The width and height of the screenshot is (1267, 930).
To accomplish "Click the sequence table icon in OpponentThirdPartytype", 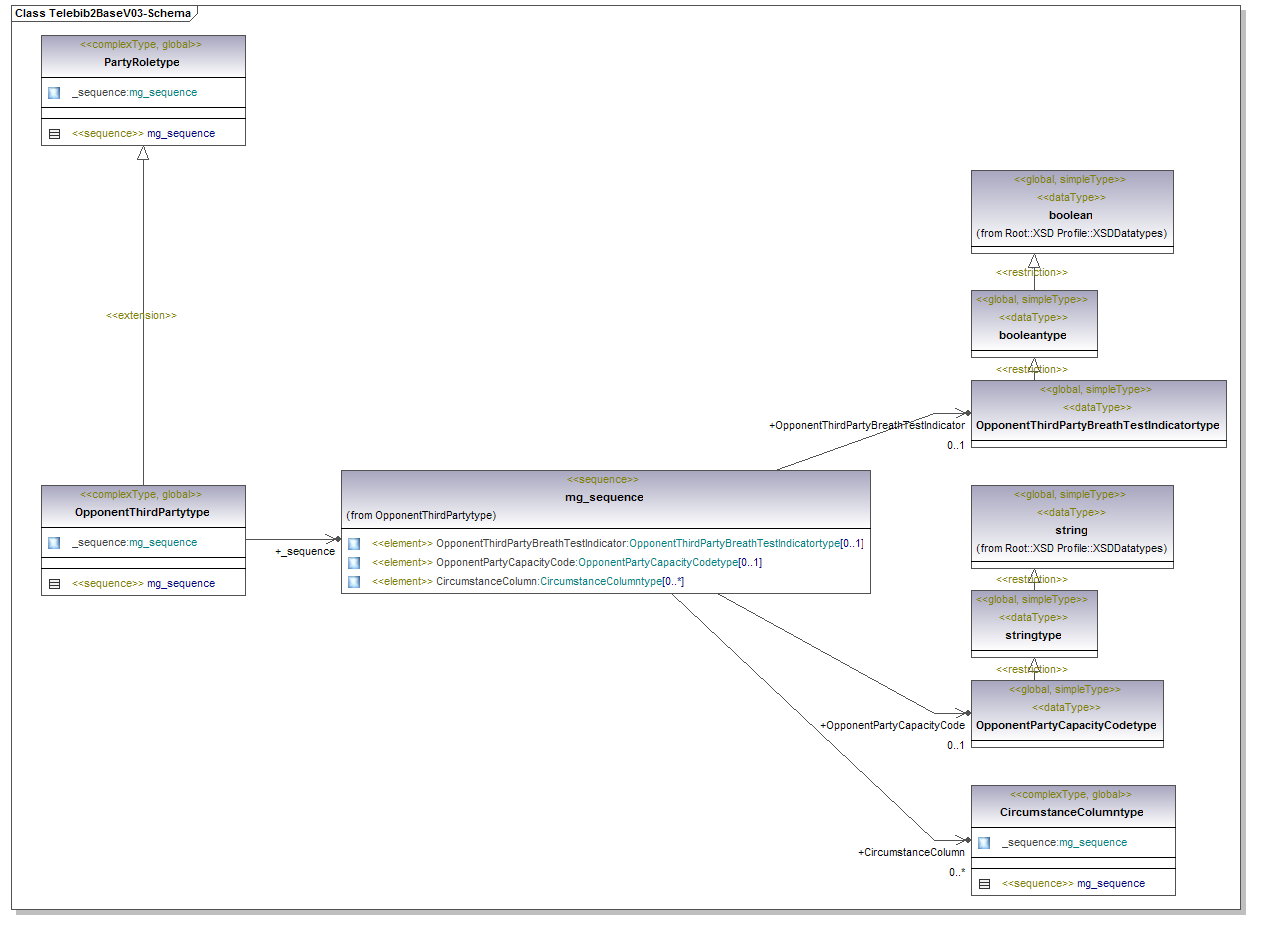I will pos(54,583).
